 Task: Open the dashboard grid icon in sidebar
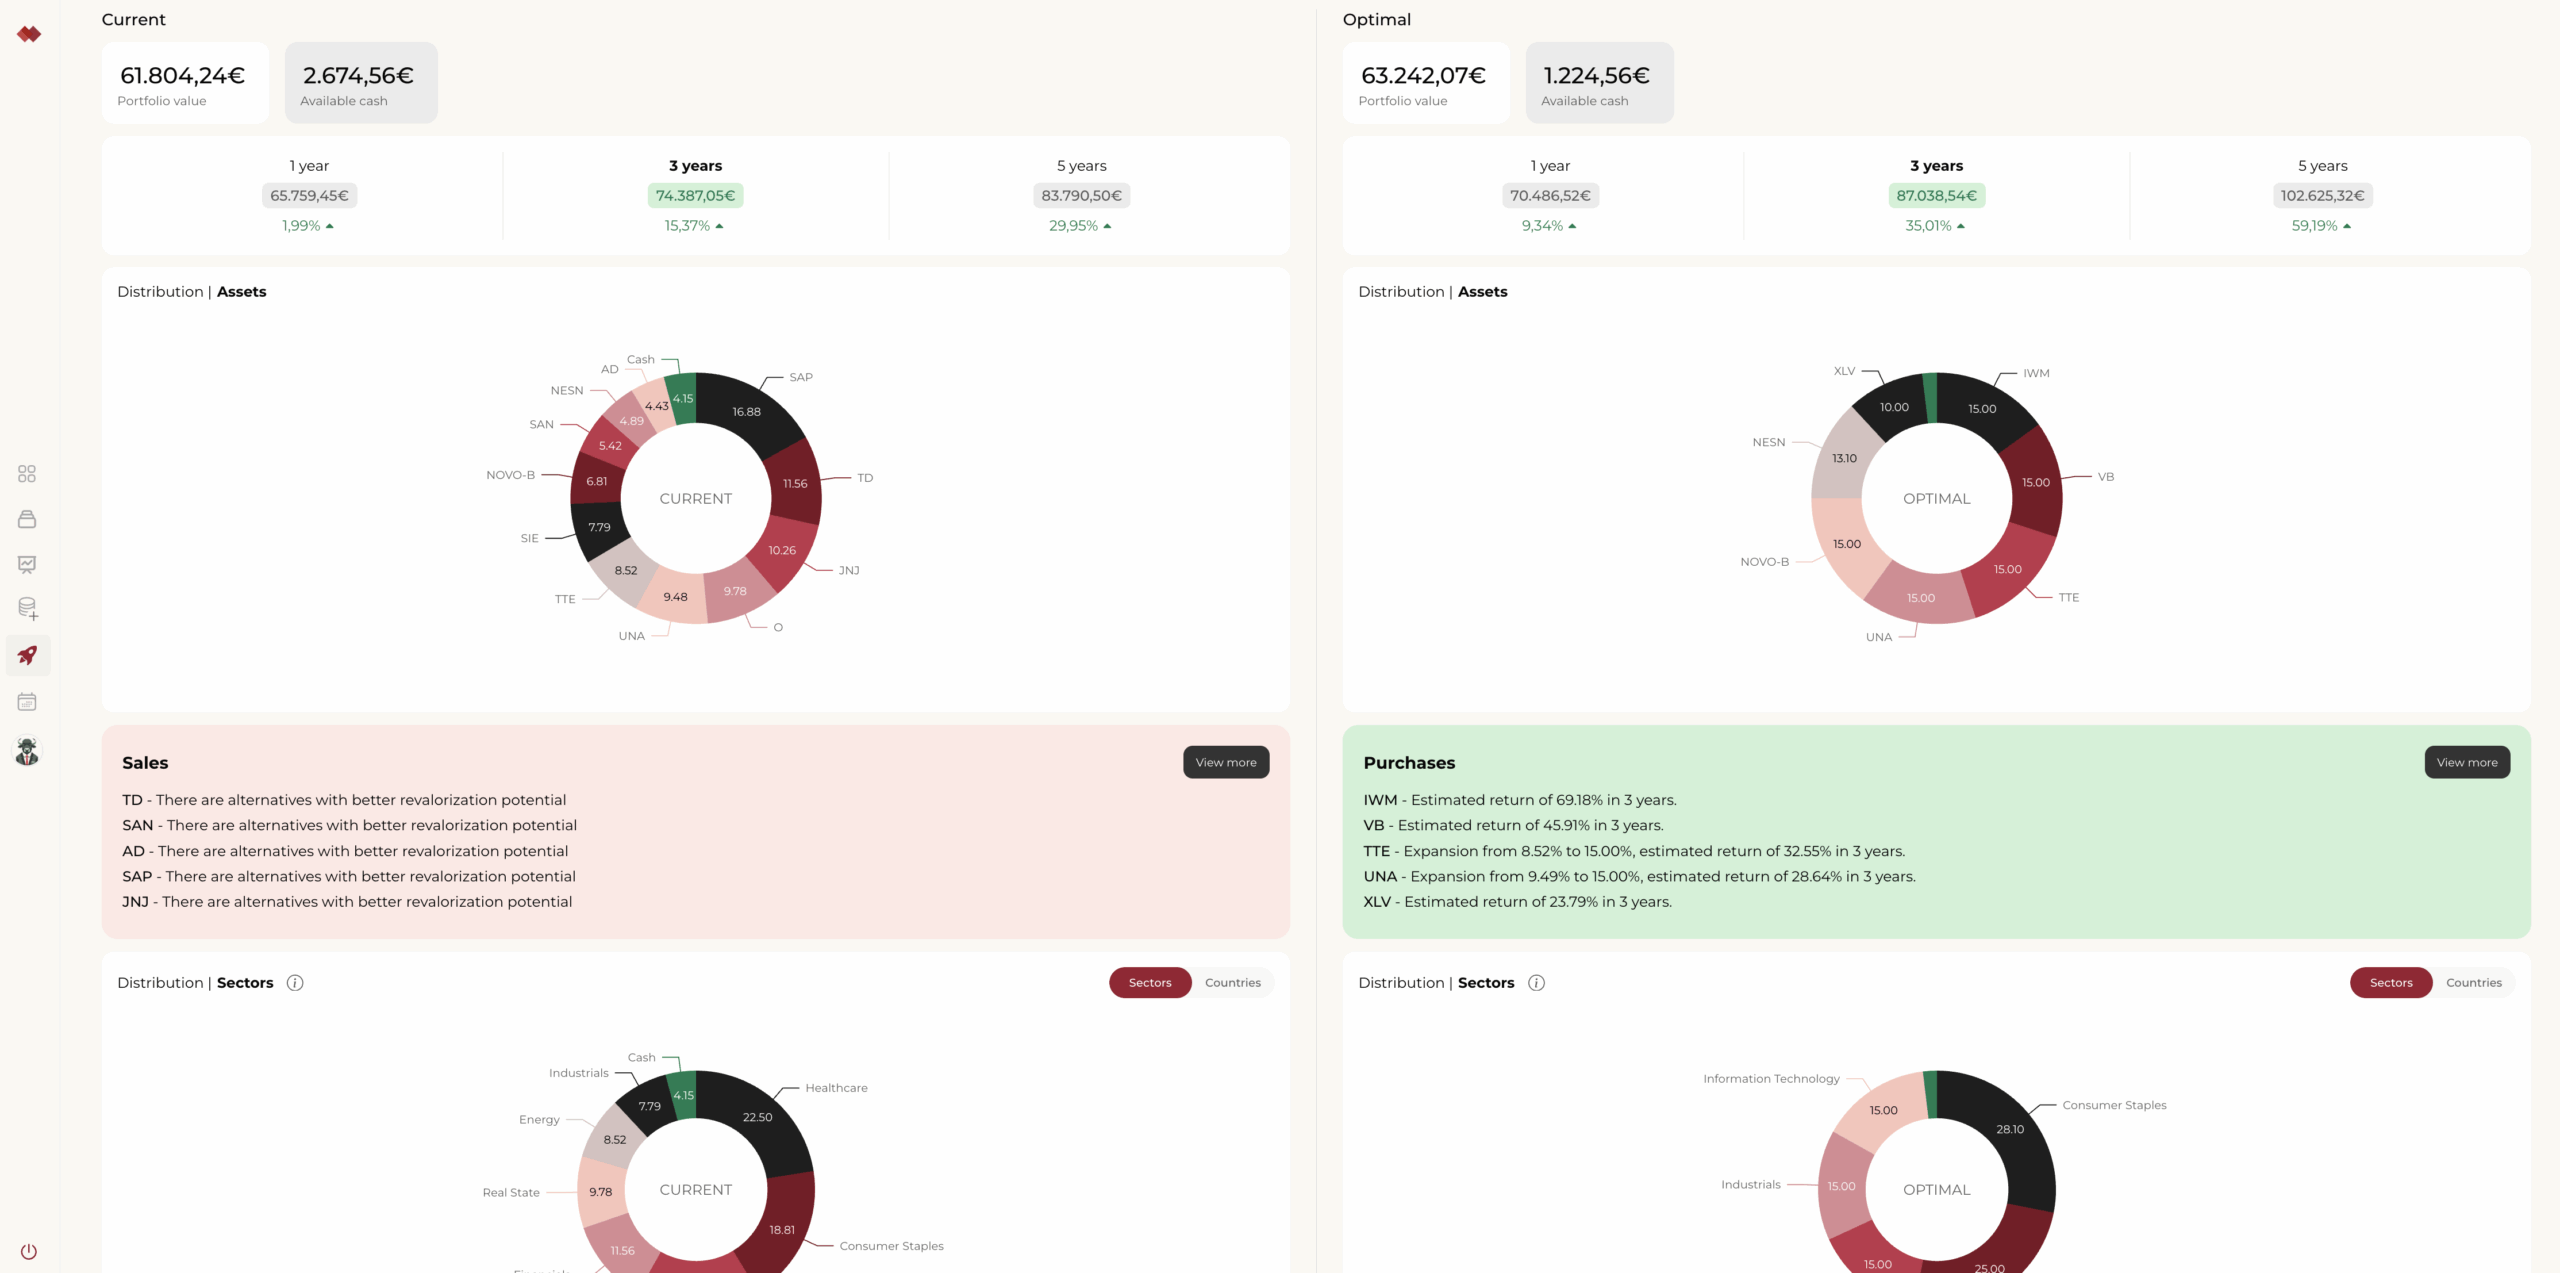click(x=27, y=474)
